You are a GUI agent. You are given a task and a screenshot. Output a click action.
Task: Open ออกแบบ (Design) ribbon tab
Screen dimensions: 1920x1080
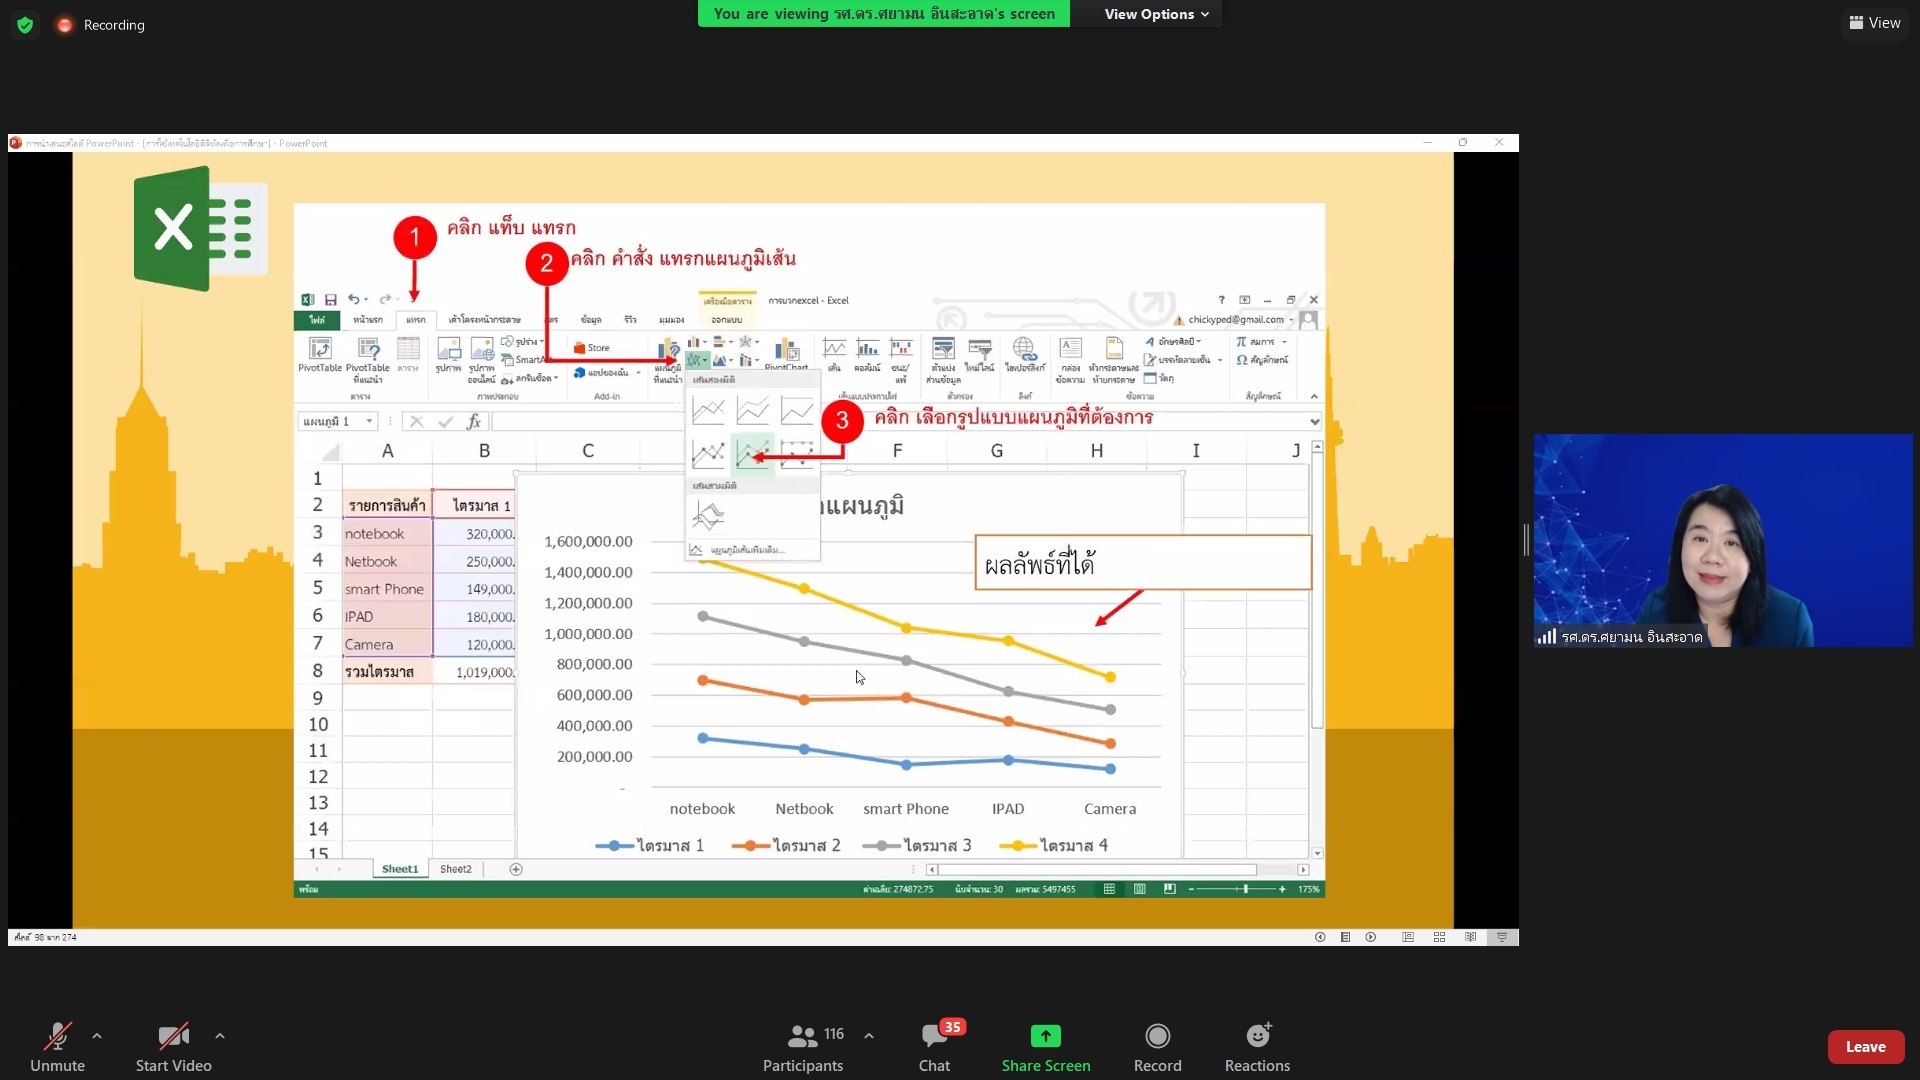click(727, 320)
